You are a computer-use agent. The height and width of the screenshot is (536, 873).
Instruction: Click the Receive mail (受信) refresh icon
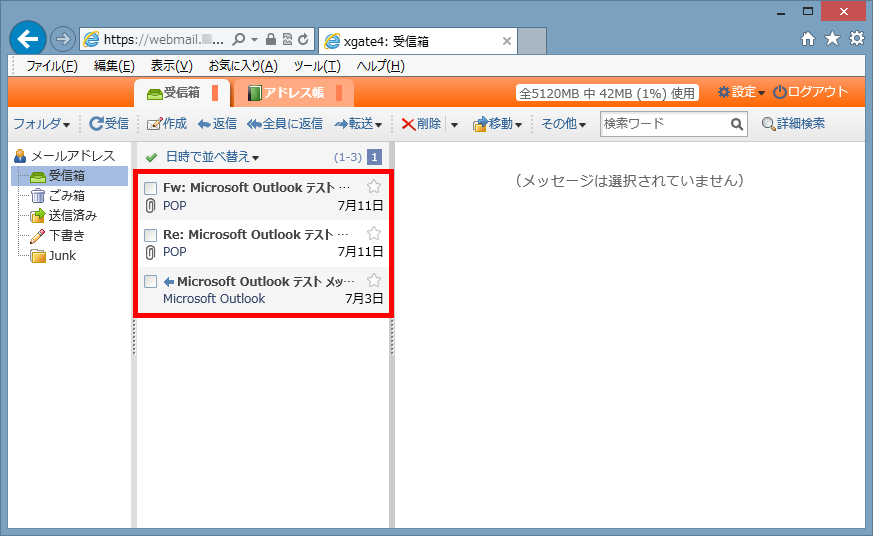click(x=96, y=124)
